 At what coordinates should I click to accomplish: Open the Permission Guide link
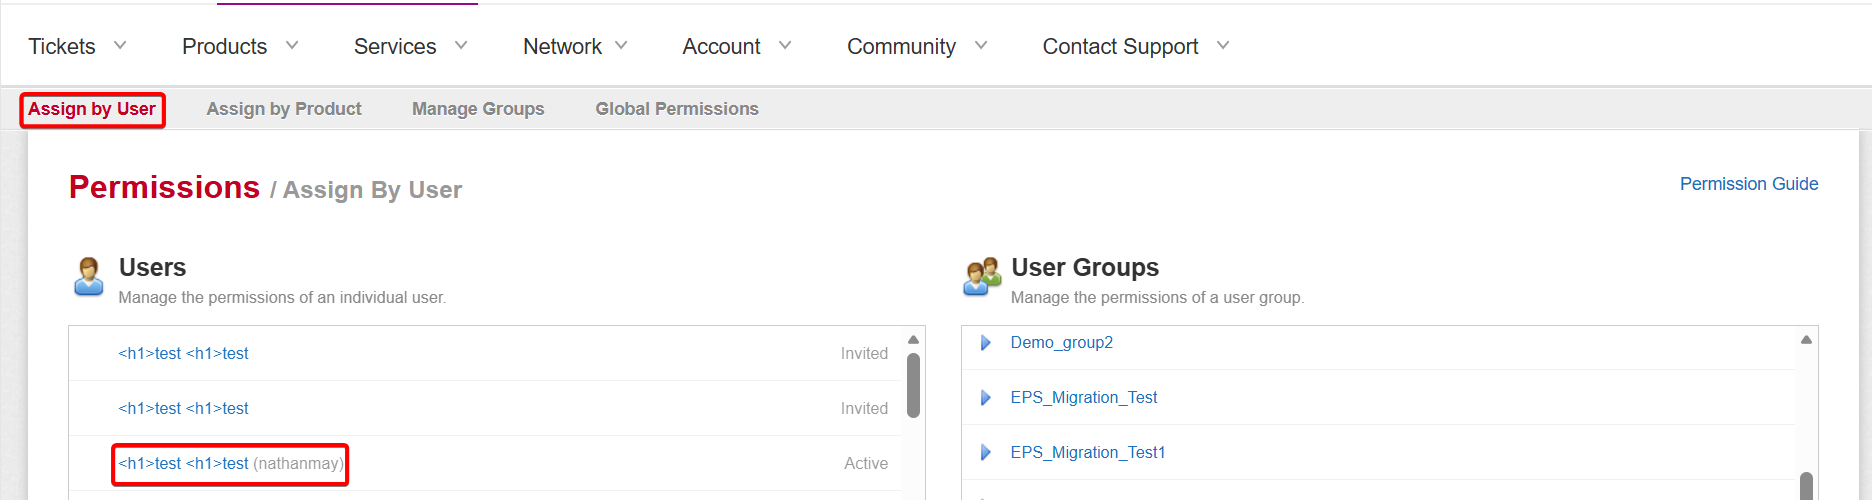click(1748, 184)
